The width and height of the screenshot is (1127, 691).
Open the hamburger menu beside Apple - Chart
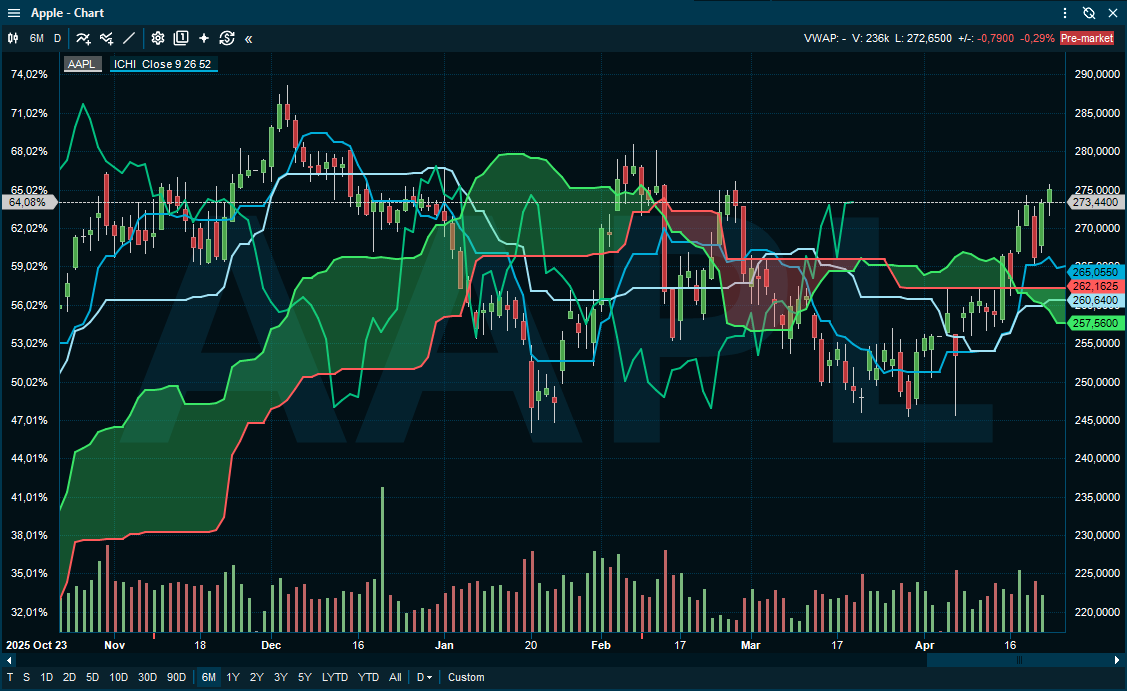click(14, 13)
